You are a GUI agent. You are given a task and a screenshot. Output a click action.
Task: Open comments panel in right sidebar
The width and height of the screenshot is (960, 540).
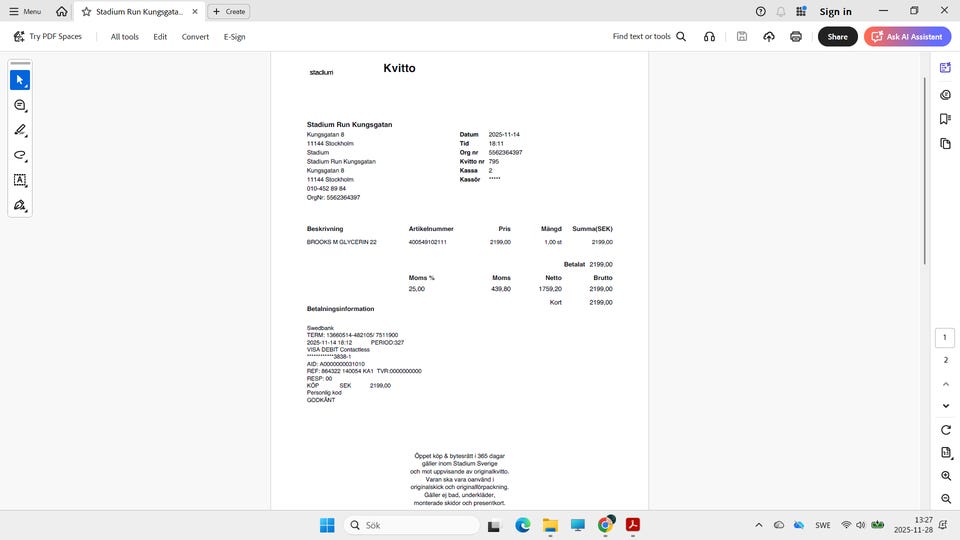(945, 95)
